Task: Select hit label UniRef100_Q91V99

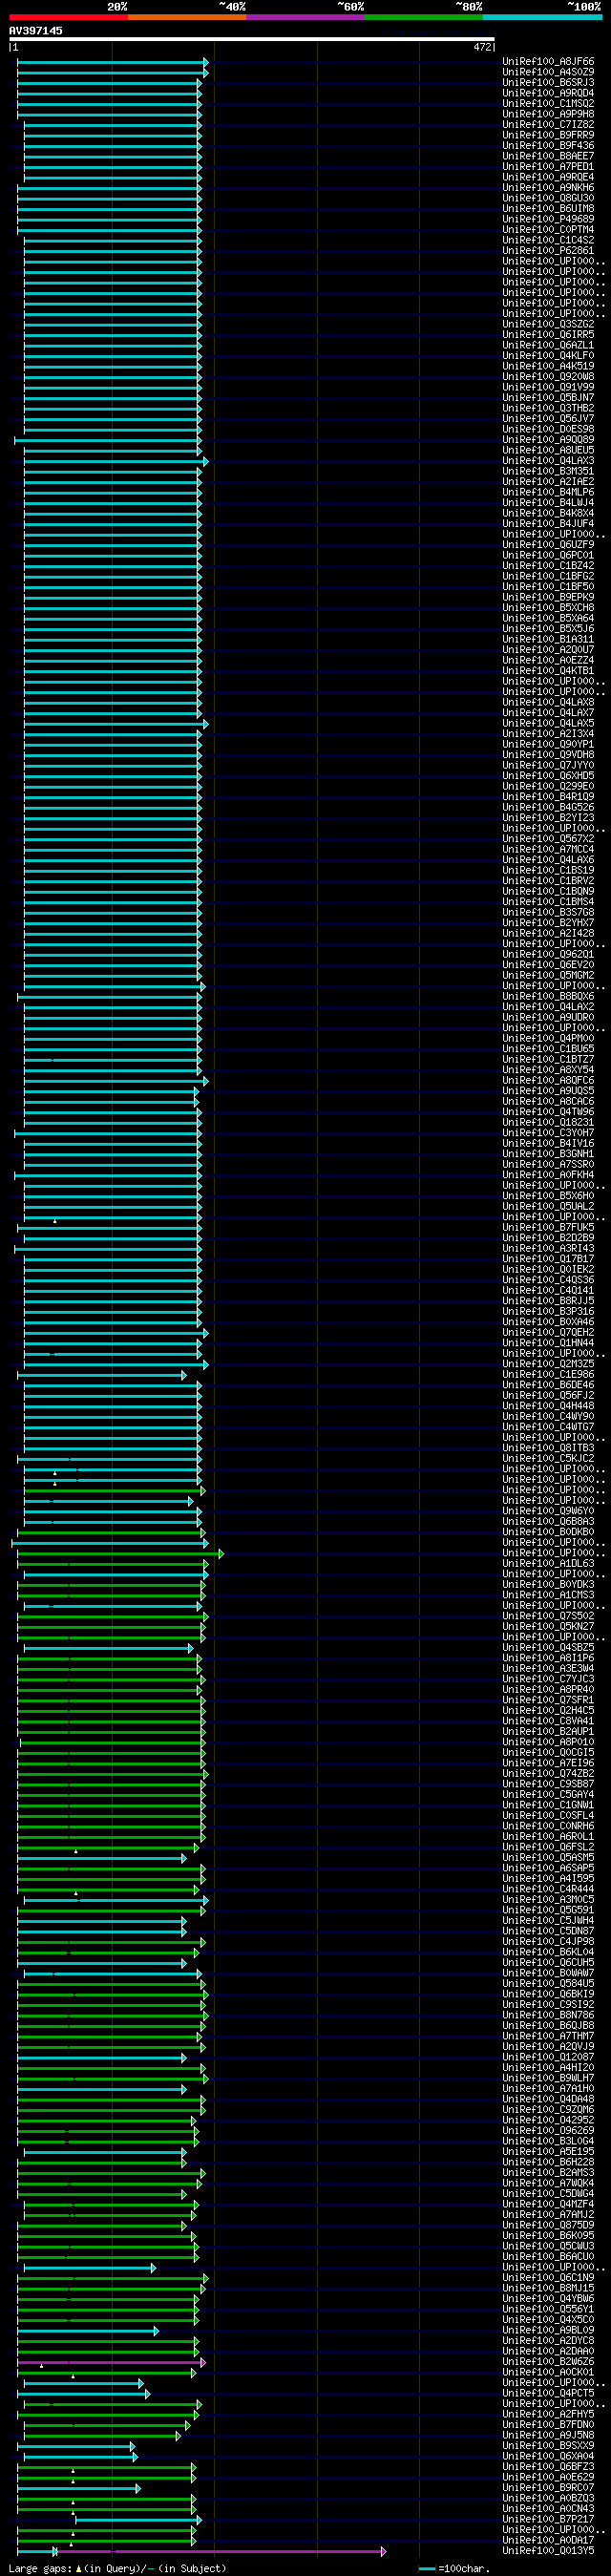Action: click(x=548, y=387)
